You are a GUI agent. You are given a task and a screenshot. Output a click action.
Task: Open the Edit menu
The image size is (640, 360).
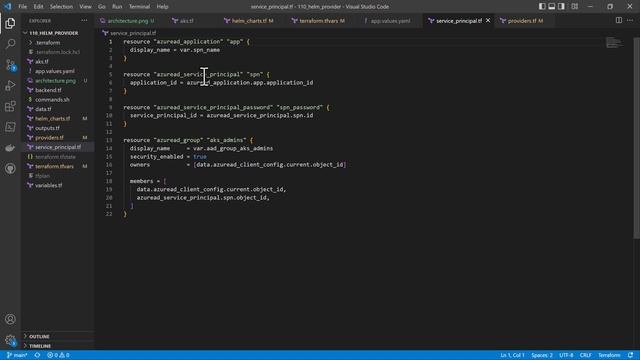[x=38, y=7]
